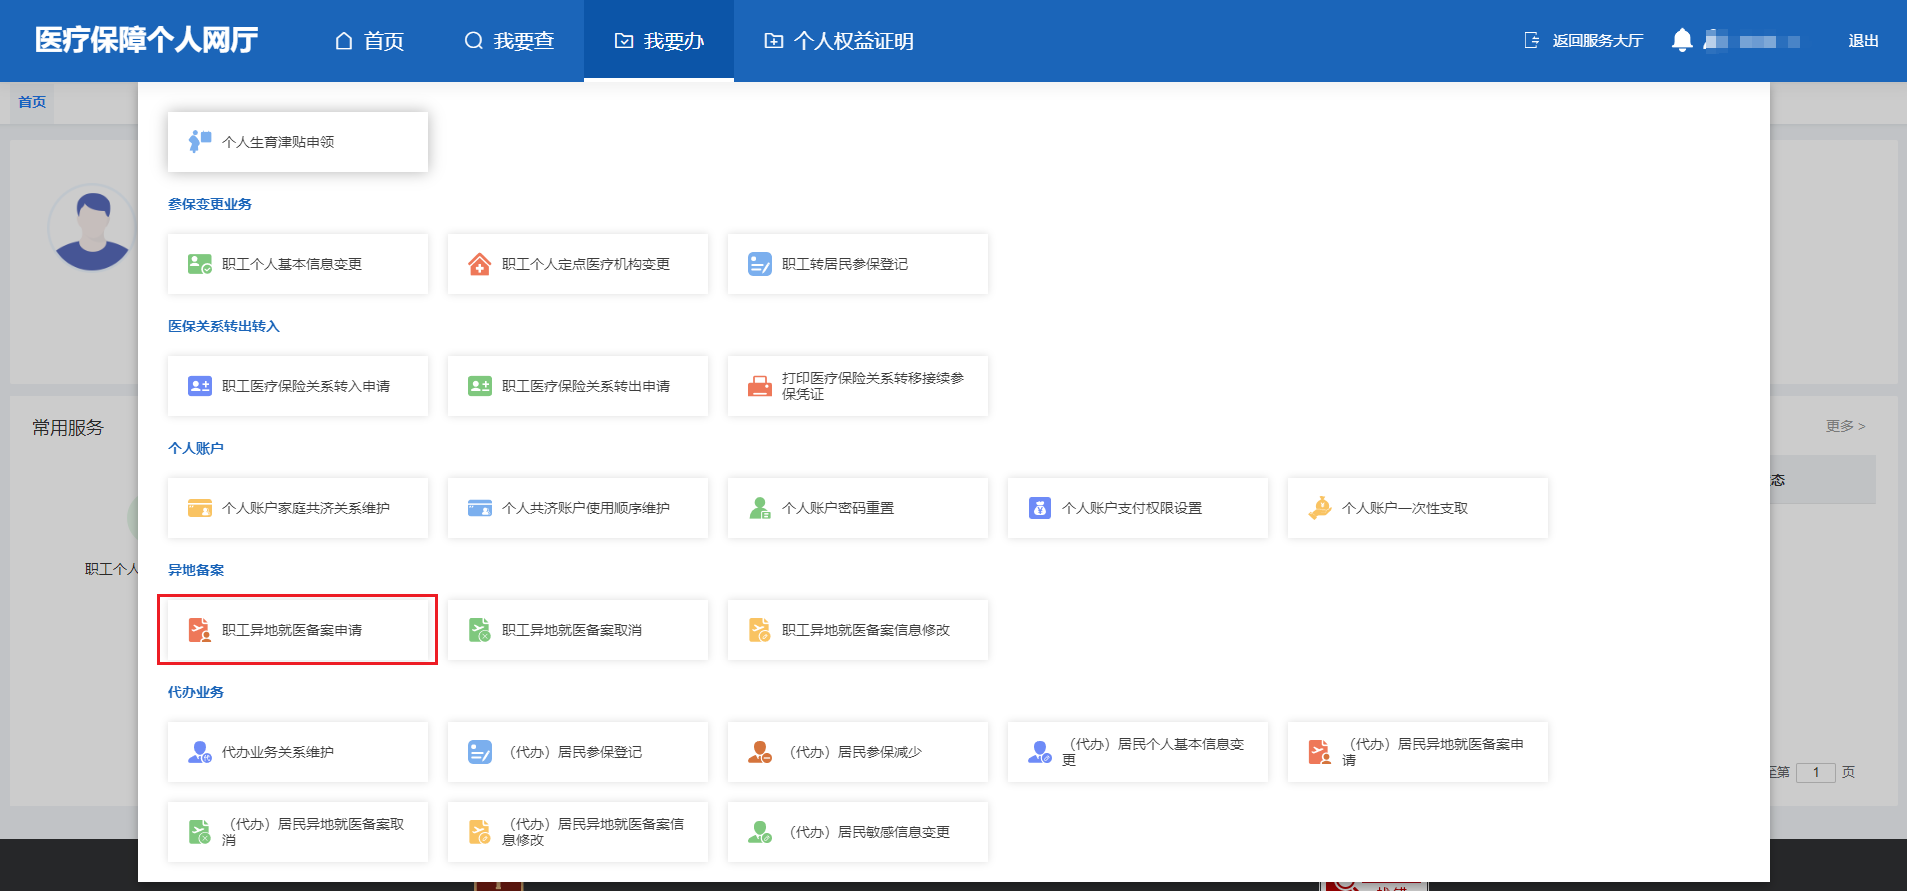The image size is (1907, 891).
Task: Click the 代办业务关系维护 person icon
Action: [200, 752]
